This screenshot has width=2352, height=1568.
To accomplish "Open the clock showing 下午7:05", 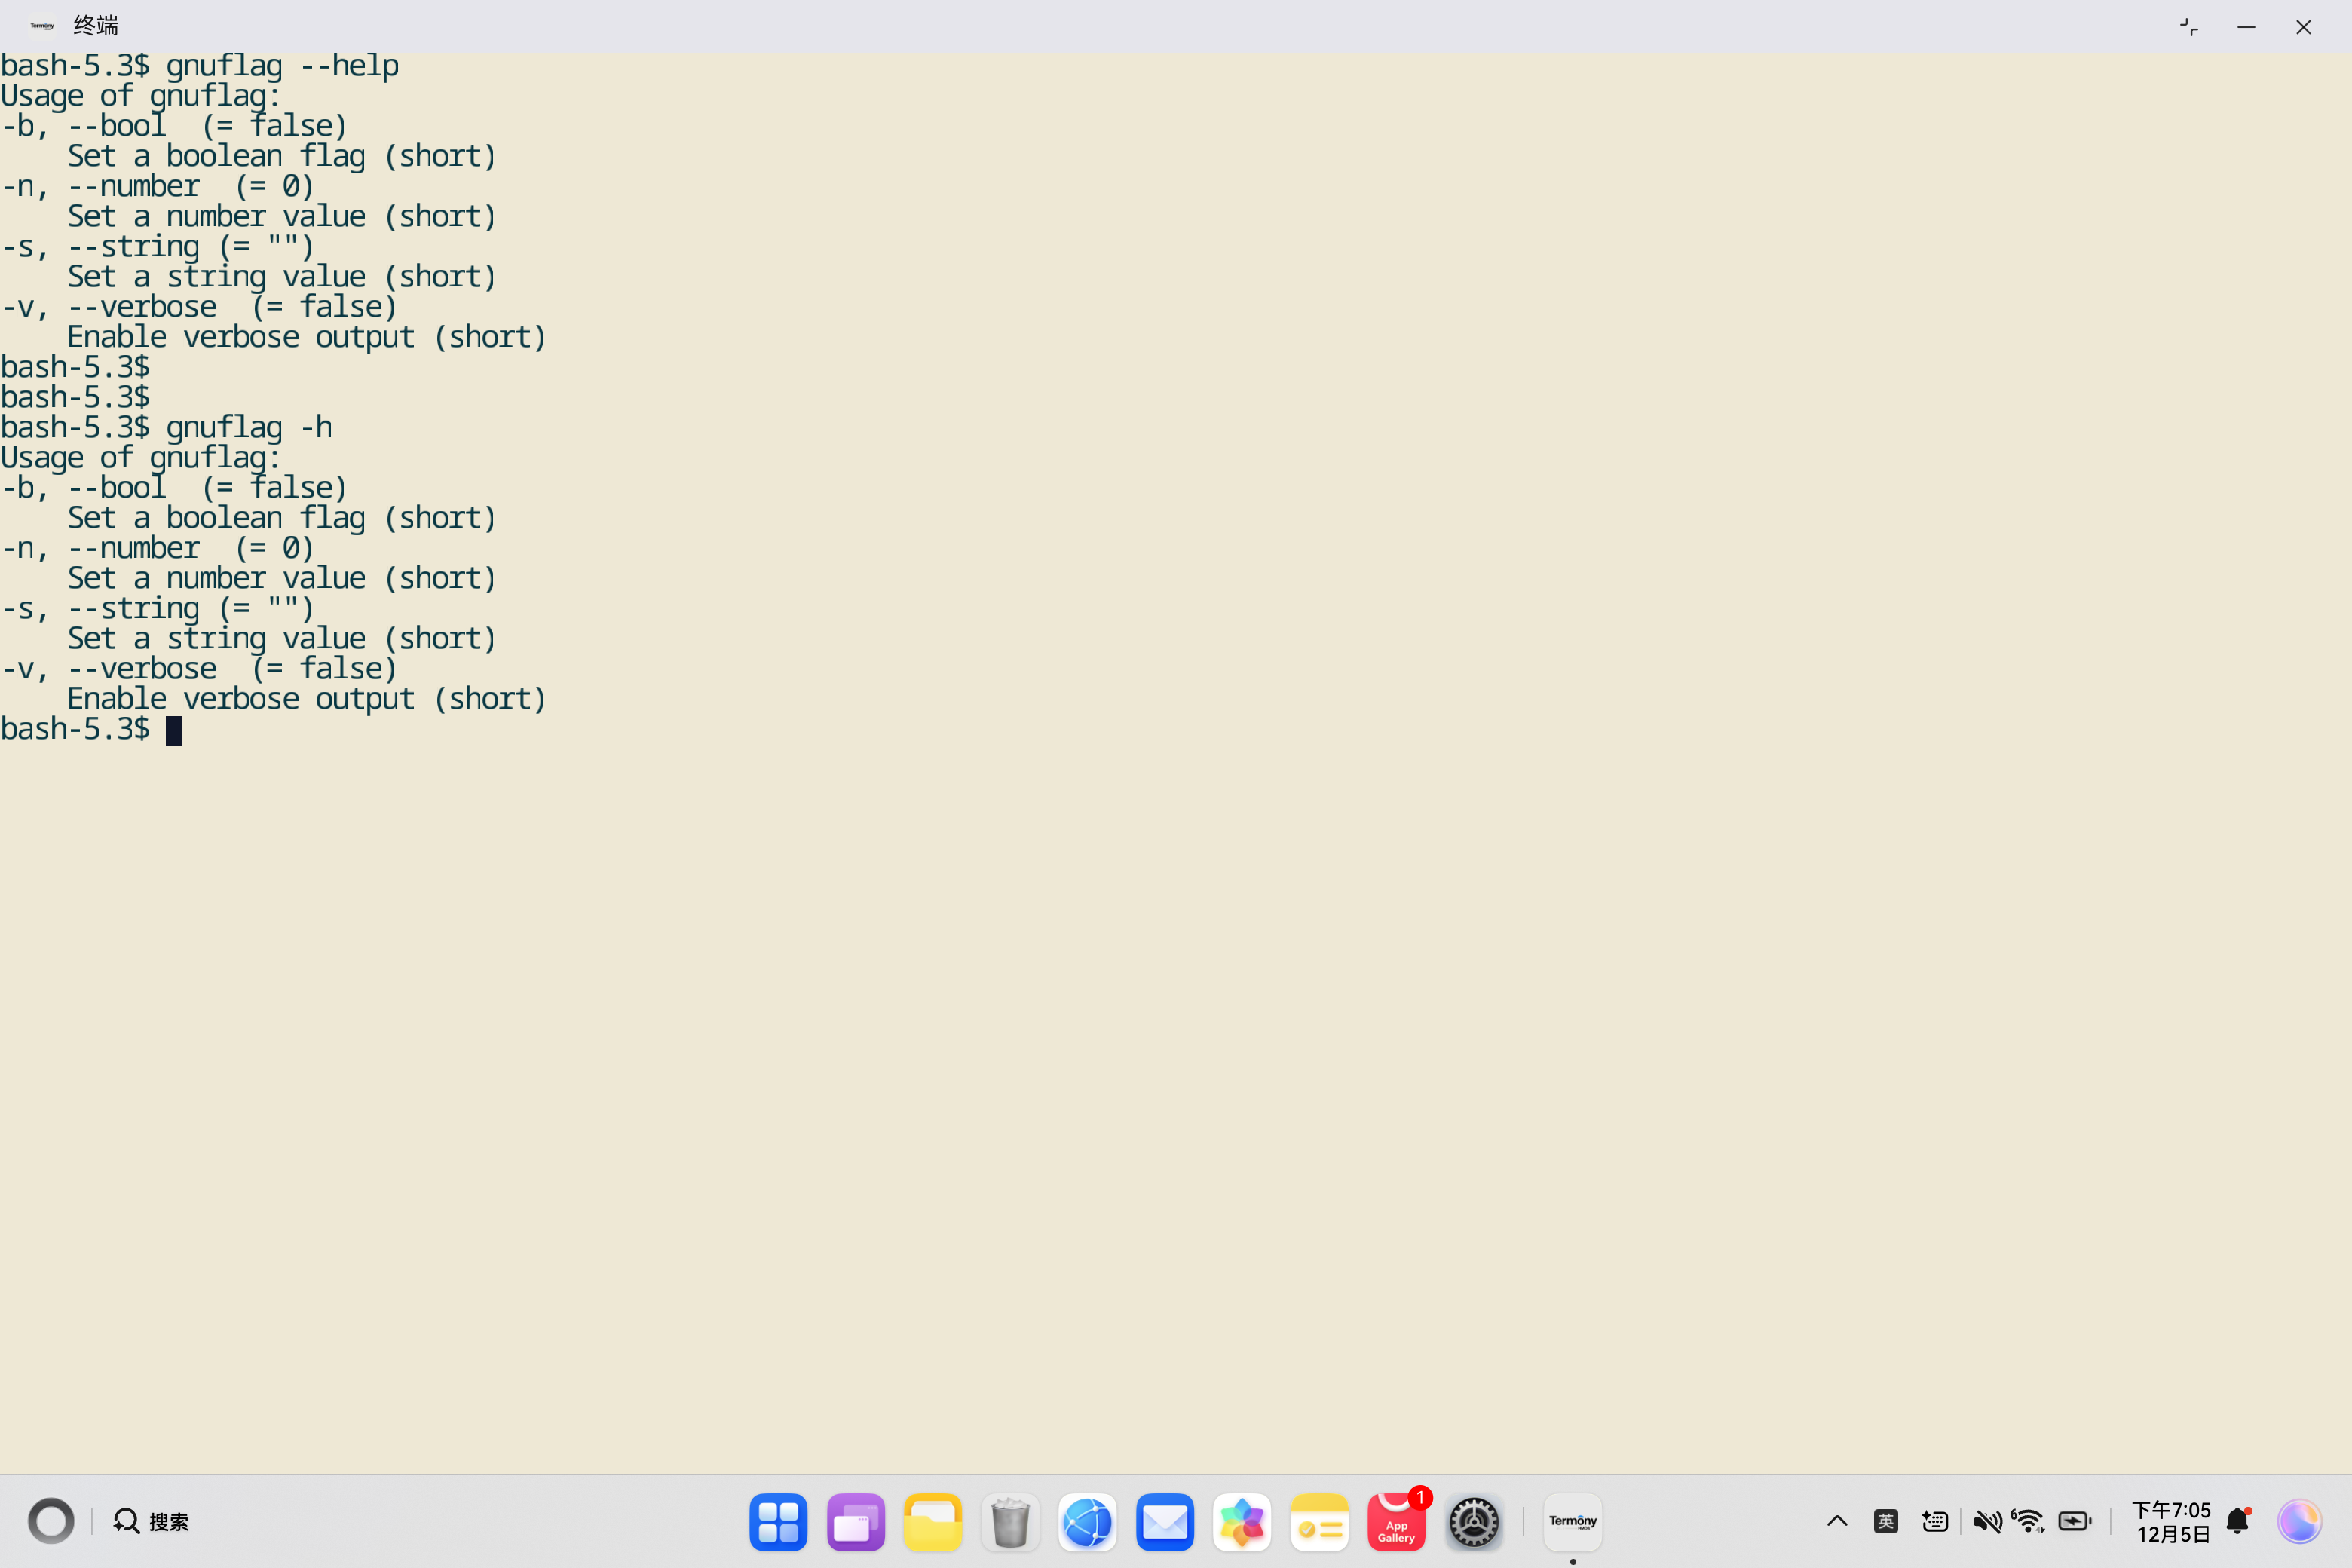I will 2171,1521.
